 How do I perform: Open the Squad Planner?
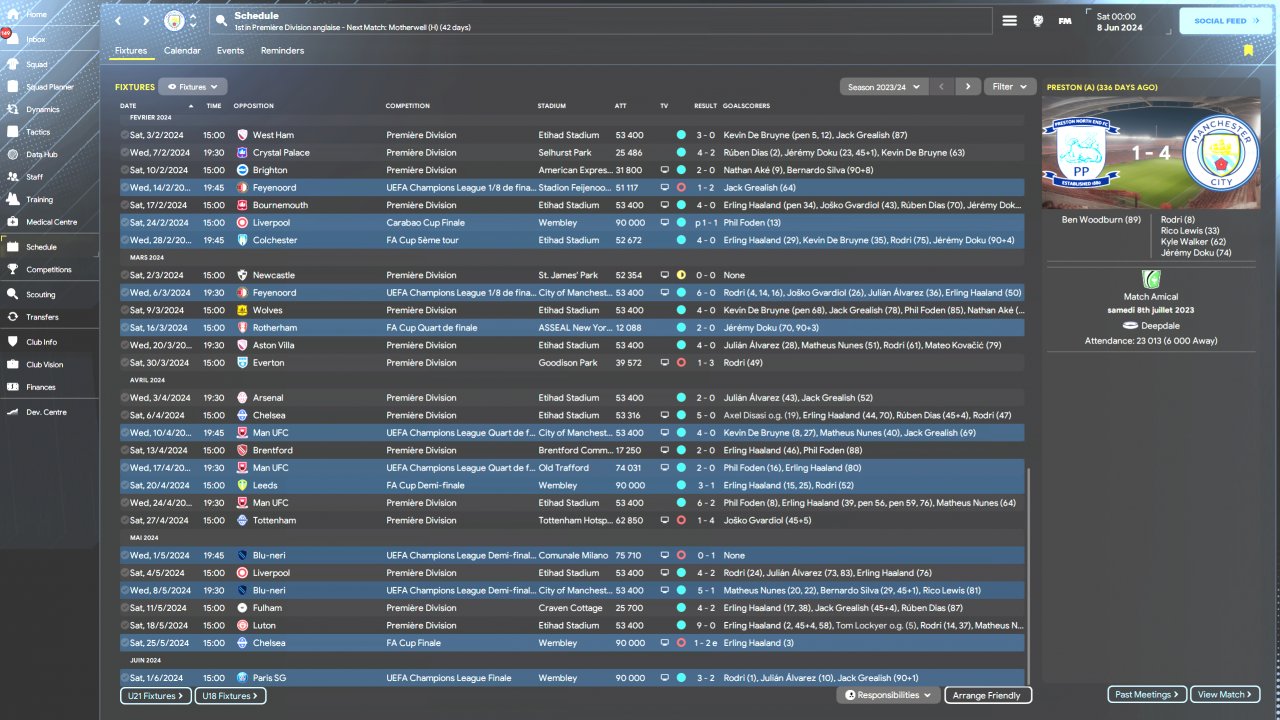50,87
